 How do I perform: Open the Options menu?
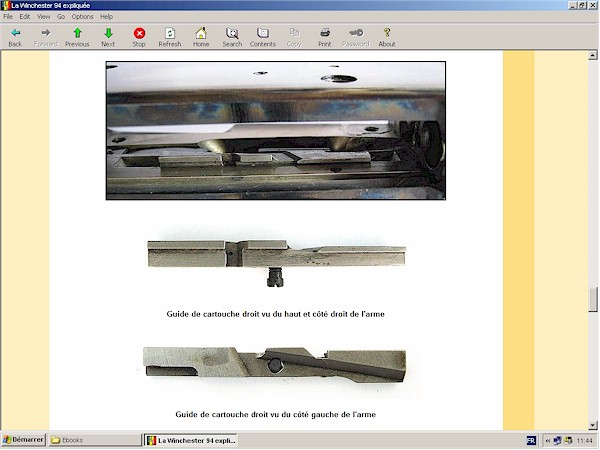(82, 17)
